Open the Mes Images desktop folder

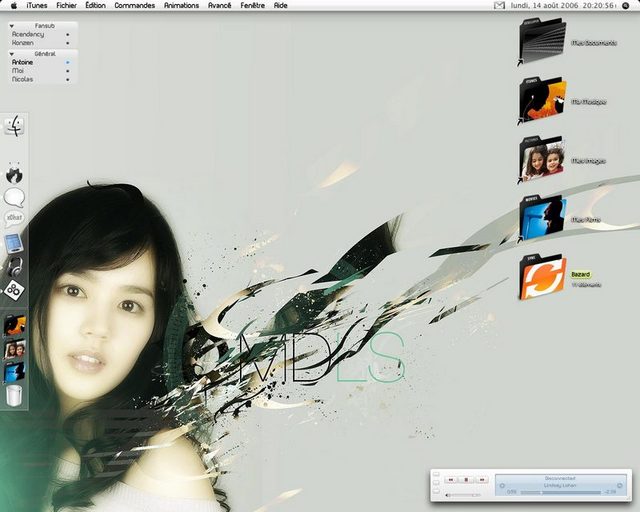(x=542, y=159)
